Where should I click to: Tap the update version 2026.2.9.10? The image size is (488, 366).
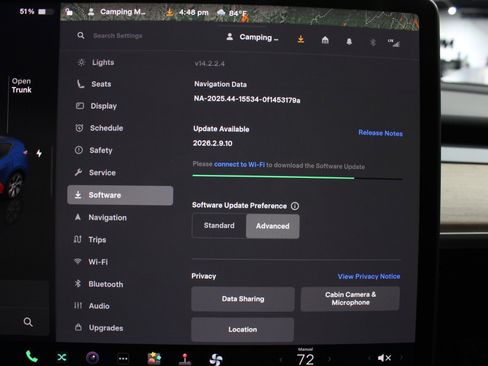[213, 143]
